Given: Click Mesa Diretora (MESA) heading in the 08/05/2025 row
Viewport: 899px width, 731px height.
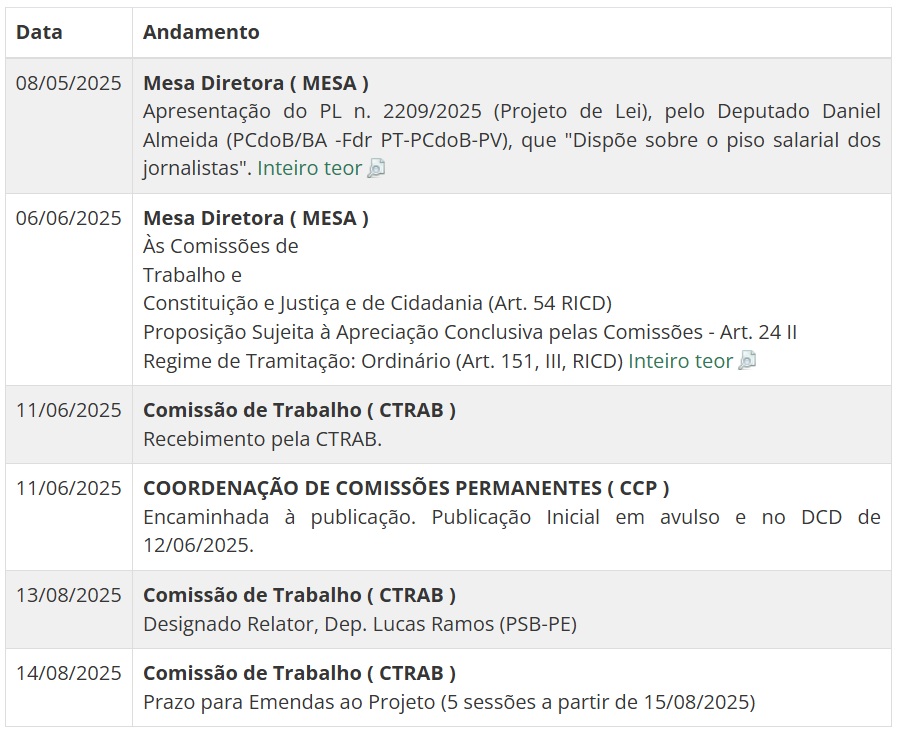Looking at the screenshot, I should click(x=255, y=83).
